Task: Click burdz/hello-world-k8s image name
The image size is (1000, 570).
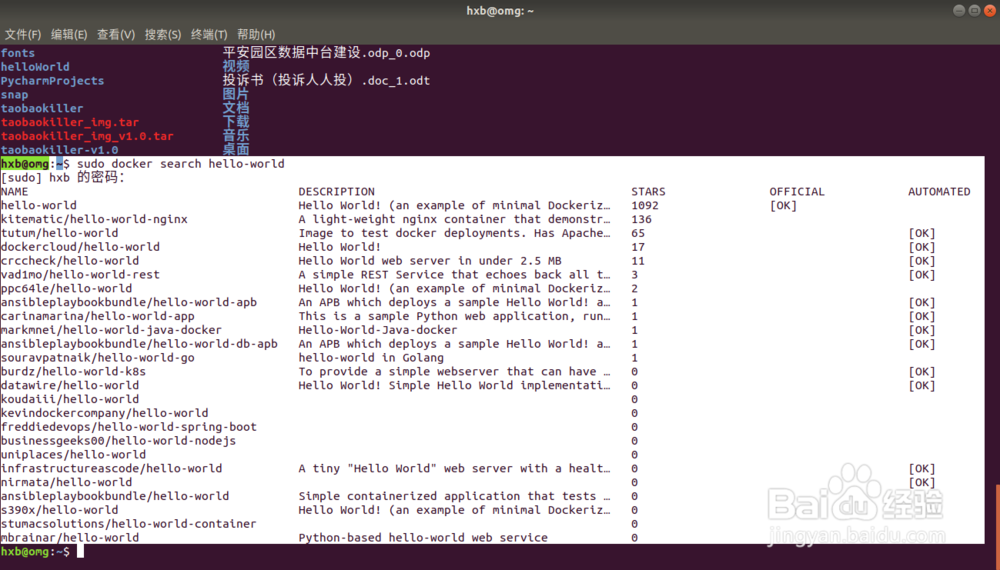Action: (x=73, y=372)
